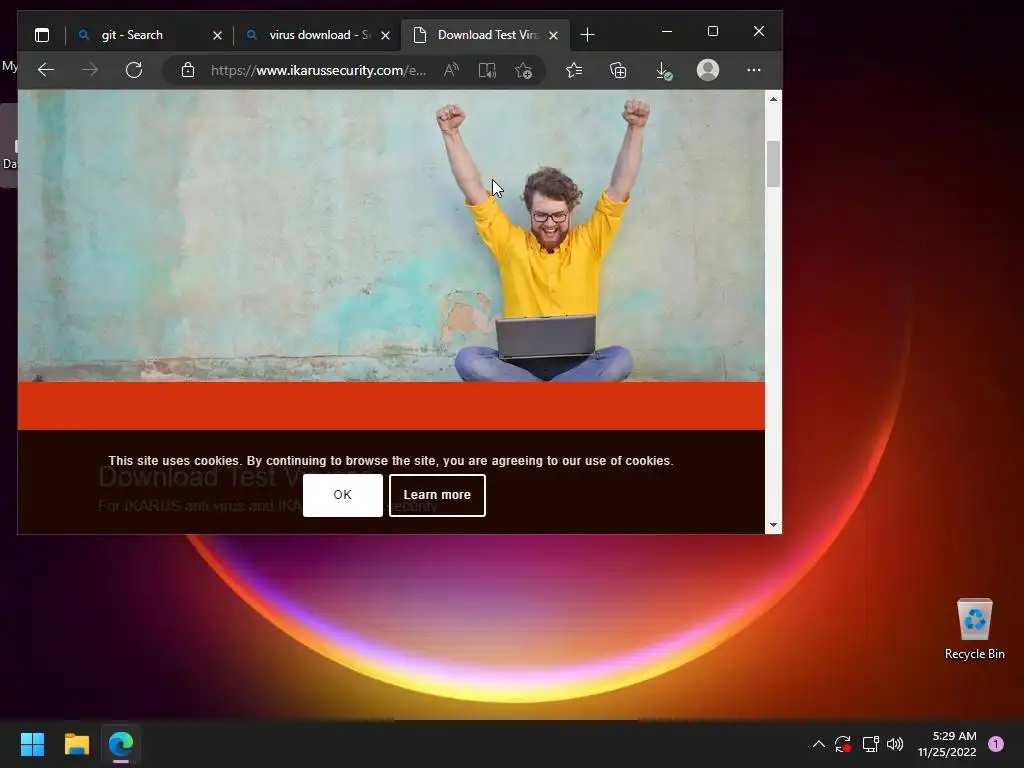Image resolution: width=1024 pixels, height=768 pixels.
Task: Close the 'Download Test Virus' tab
Action: click(x=553, y=35)
